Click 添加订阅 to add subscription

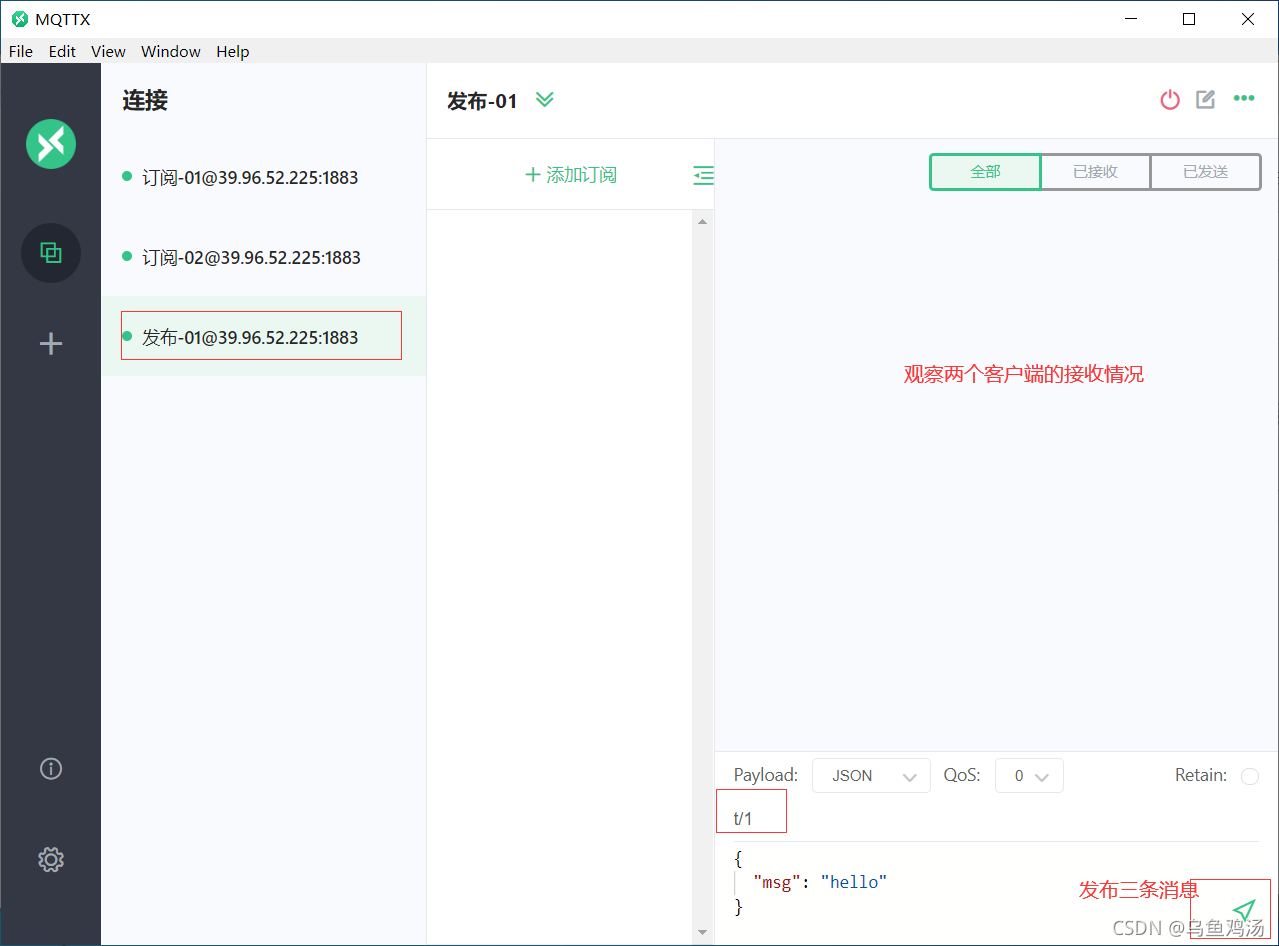tap(570, 175)
